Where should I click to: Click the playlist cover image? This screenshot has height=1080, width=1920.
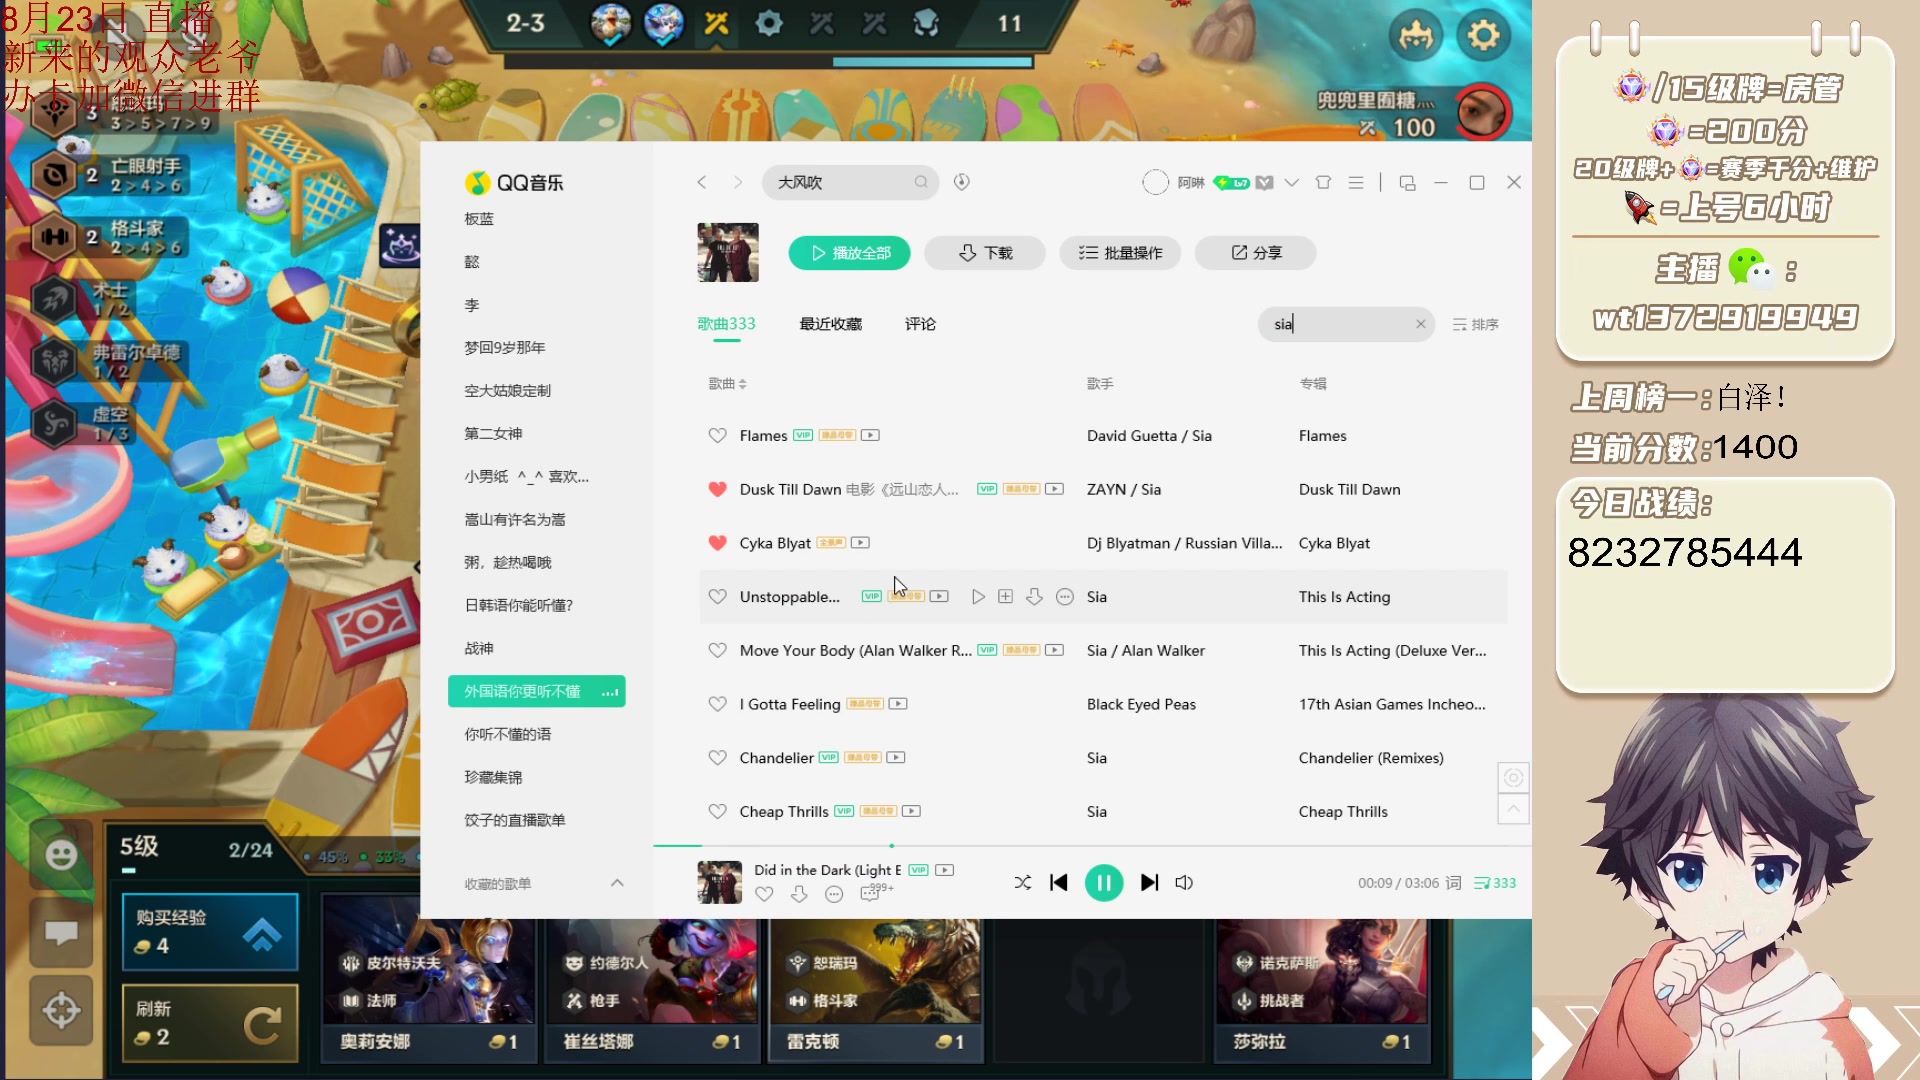coord(728,252)
